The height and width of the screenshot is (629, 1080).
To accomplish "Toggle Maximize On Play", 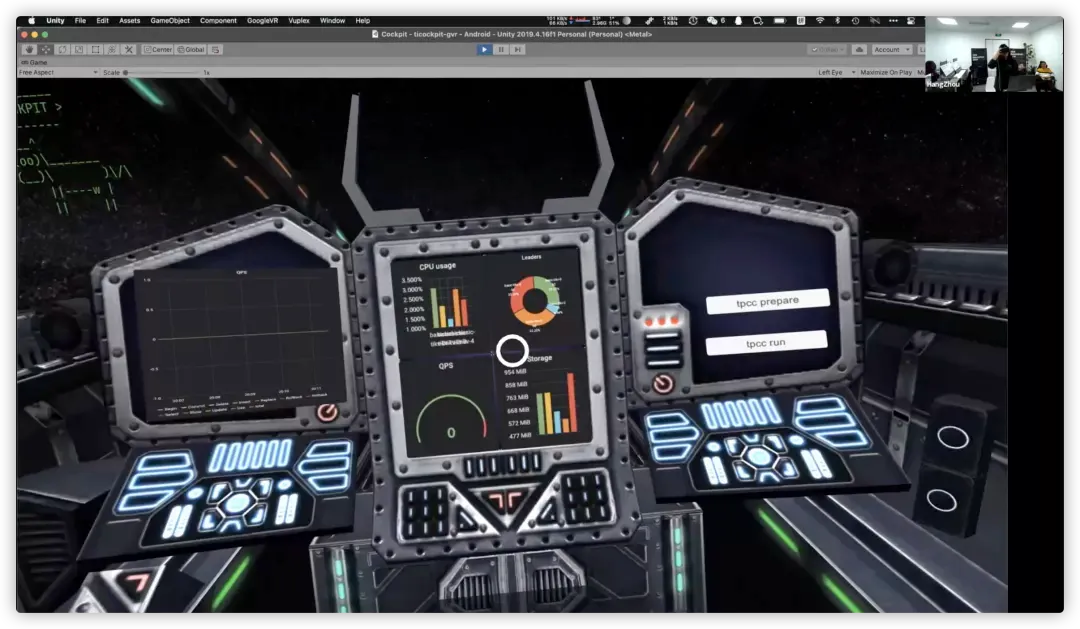I will click(885, 72).
